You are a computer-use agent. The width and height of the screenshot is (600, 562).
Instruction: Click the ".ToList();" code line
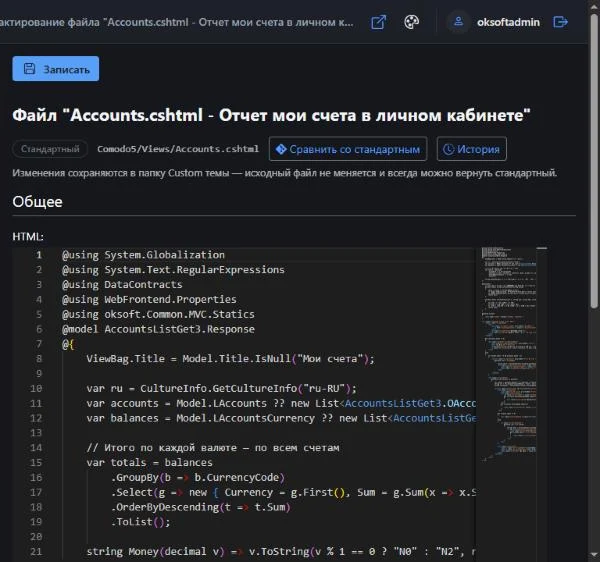[x=140, y=522]
